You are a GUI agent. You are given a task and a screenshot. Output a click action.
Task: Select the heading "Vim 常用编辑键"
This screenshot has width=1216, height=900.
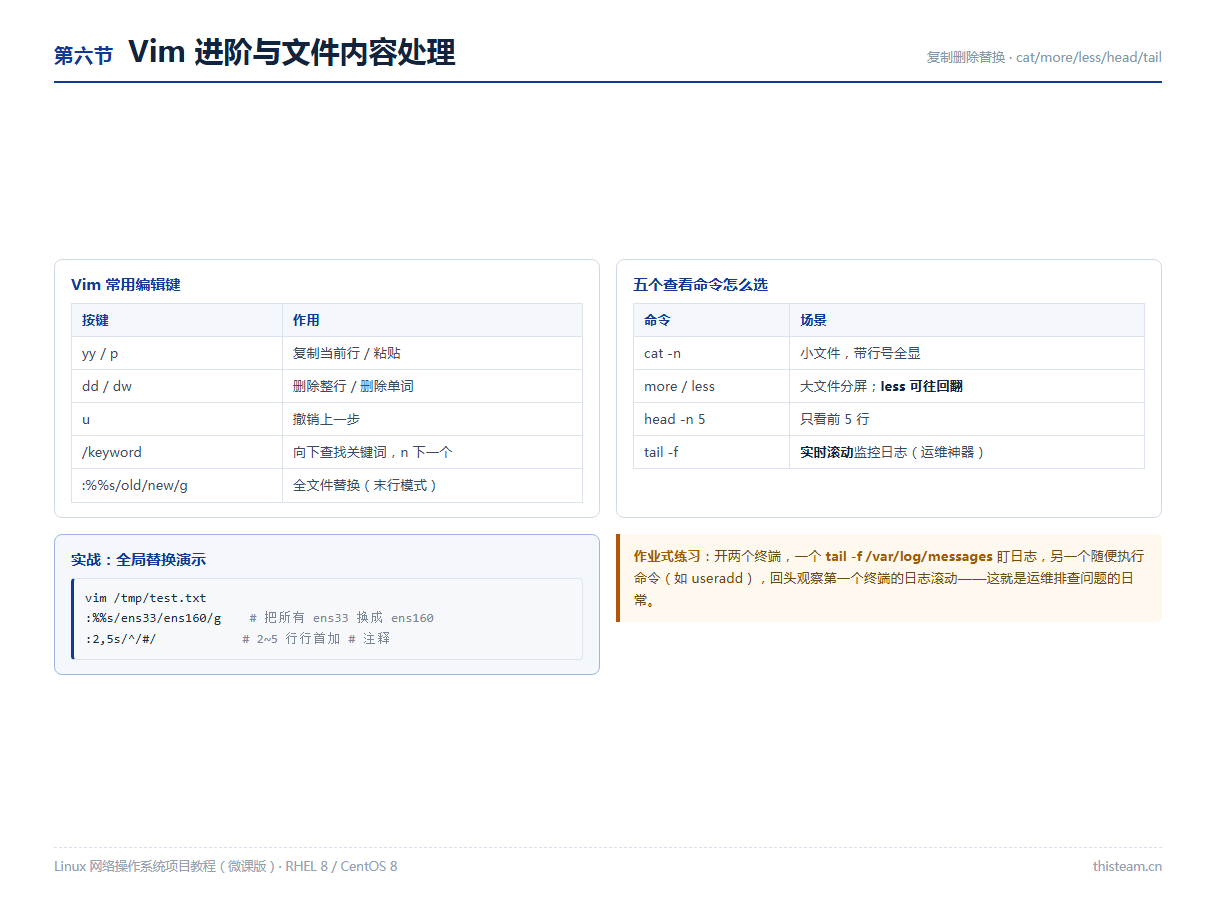126,285
